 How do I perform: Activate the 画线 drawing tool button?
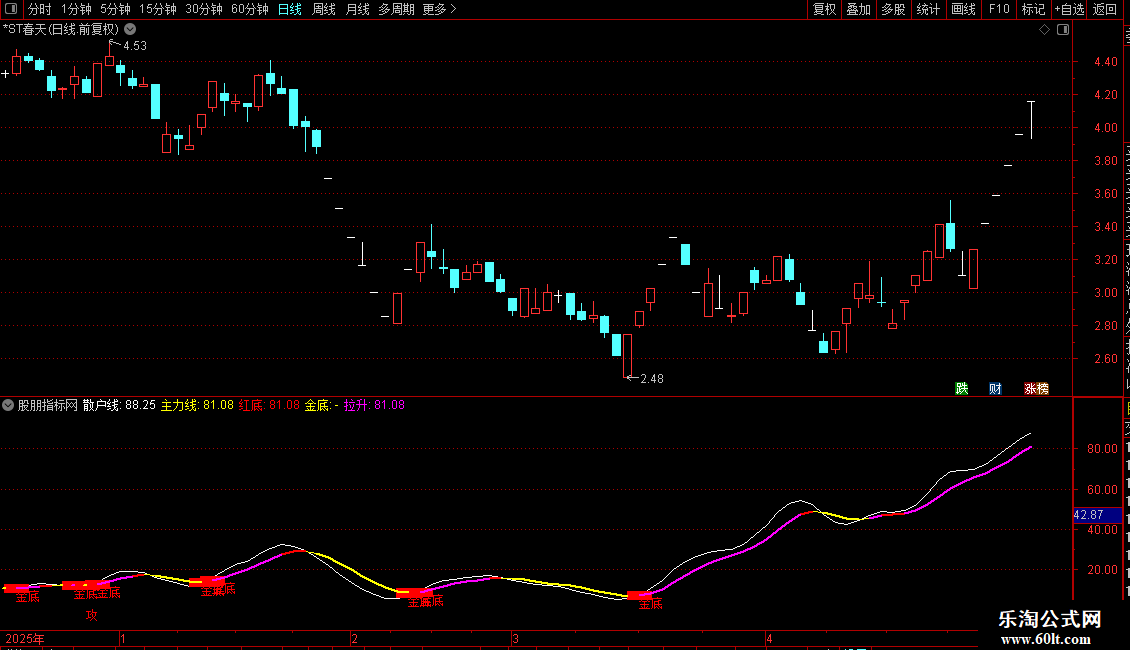(964, 9)
